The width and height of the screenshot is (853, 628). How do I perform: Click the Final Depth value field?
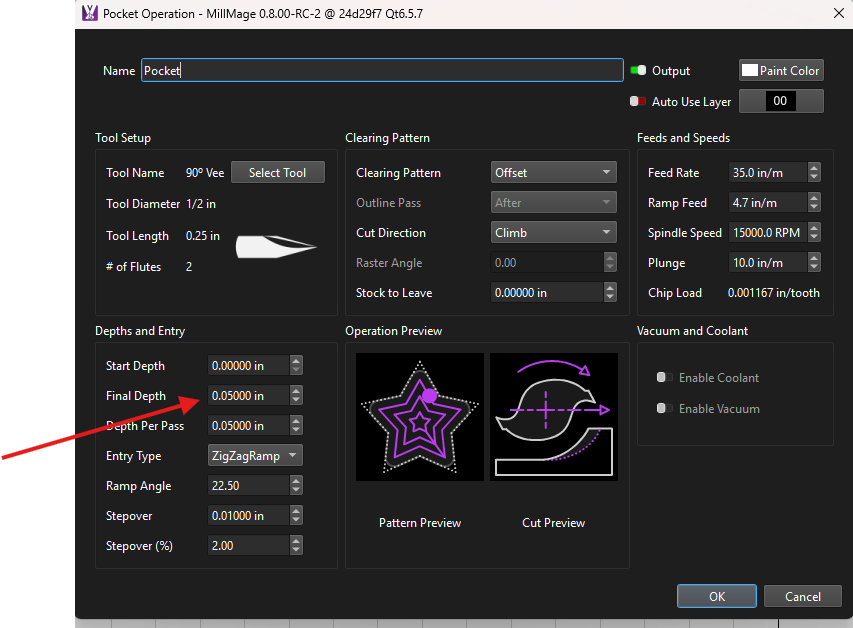click(x=248, y=395)
